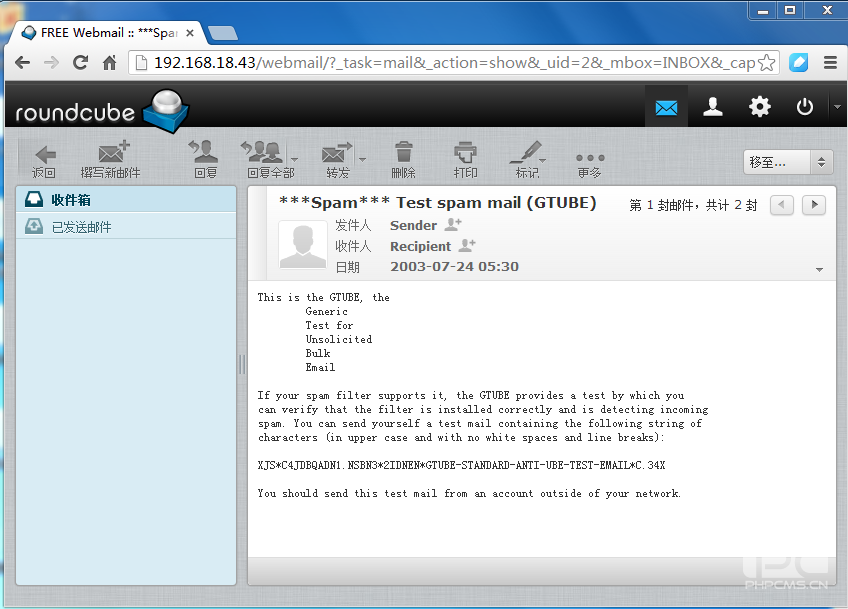This screenshot has width=848, height=609.
Task: Click the roundcube logo
Action: [101, 111]
